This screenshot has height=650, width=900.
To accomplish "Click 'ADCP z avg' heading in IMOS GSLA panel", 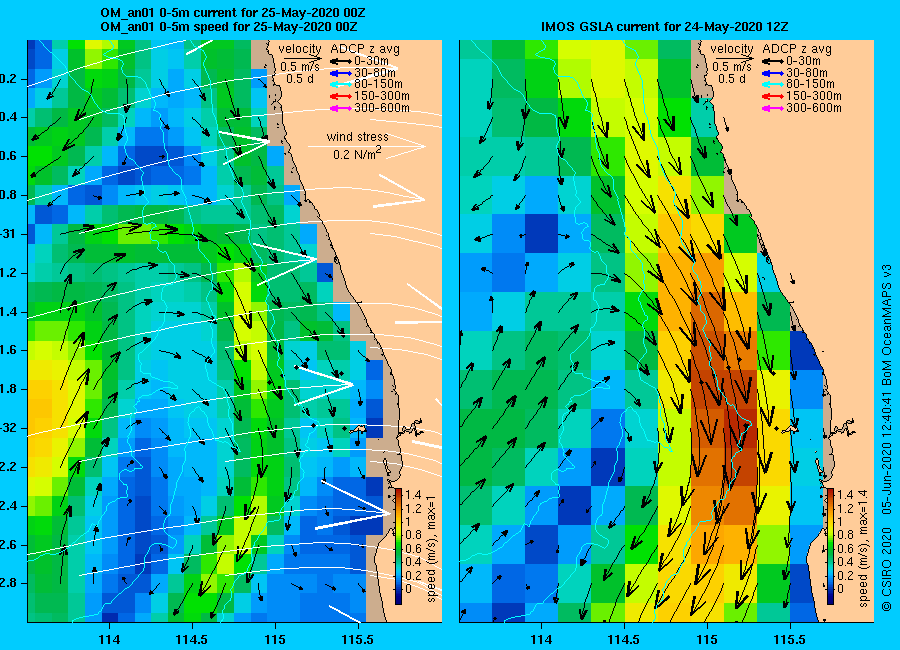I will coord(797,49).
